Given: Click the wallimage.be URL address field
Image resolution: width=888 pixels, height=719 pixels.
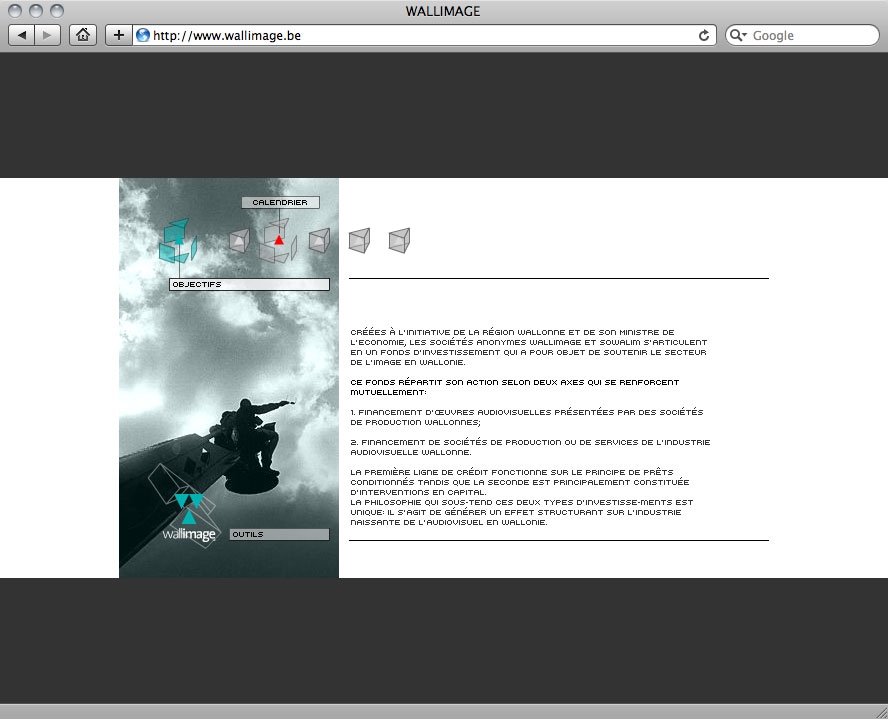Looking at the screenshot, I should click(420, 35).
